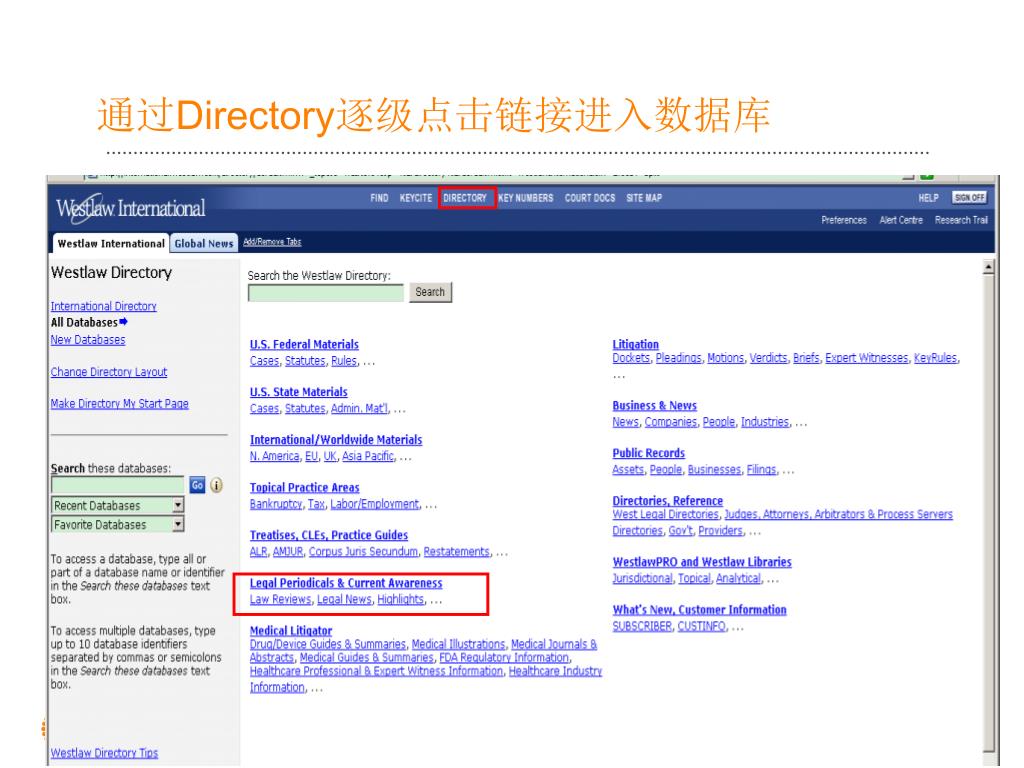
Task: Open the Public Records category
Action: [x=648, y=453]
